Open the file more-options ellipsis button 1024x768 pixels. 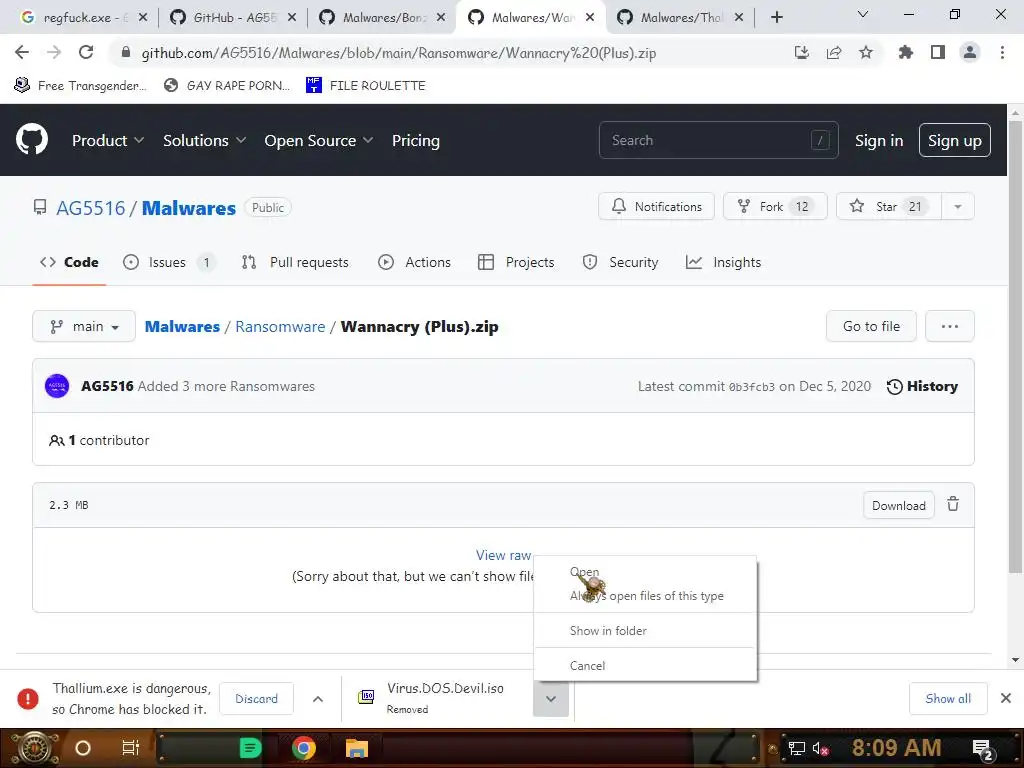950,326
